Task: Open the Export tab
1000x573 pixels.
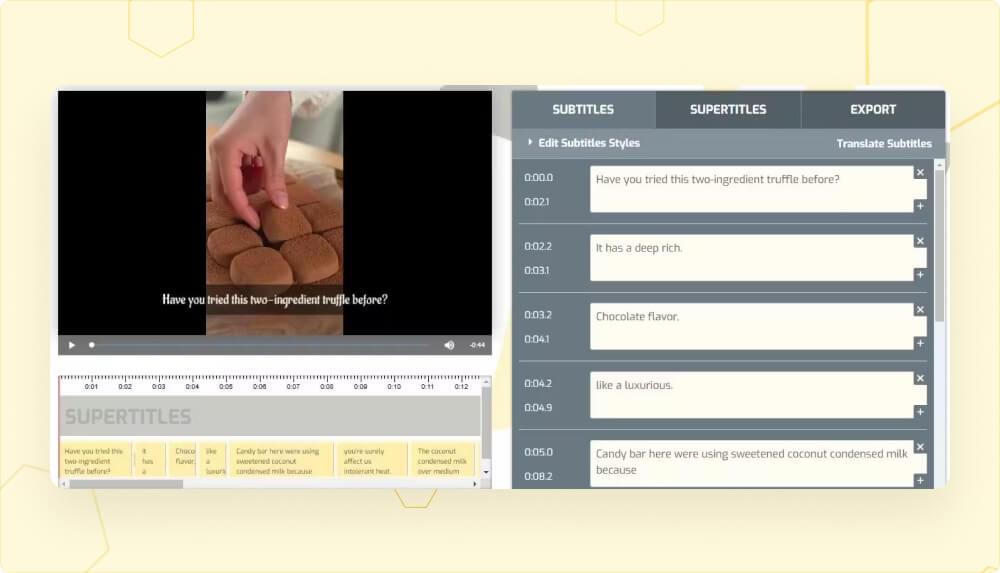Action: [x=873, y=109]
